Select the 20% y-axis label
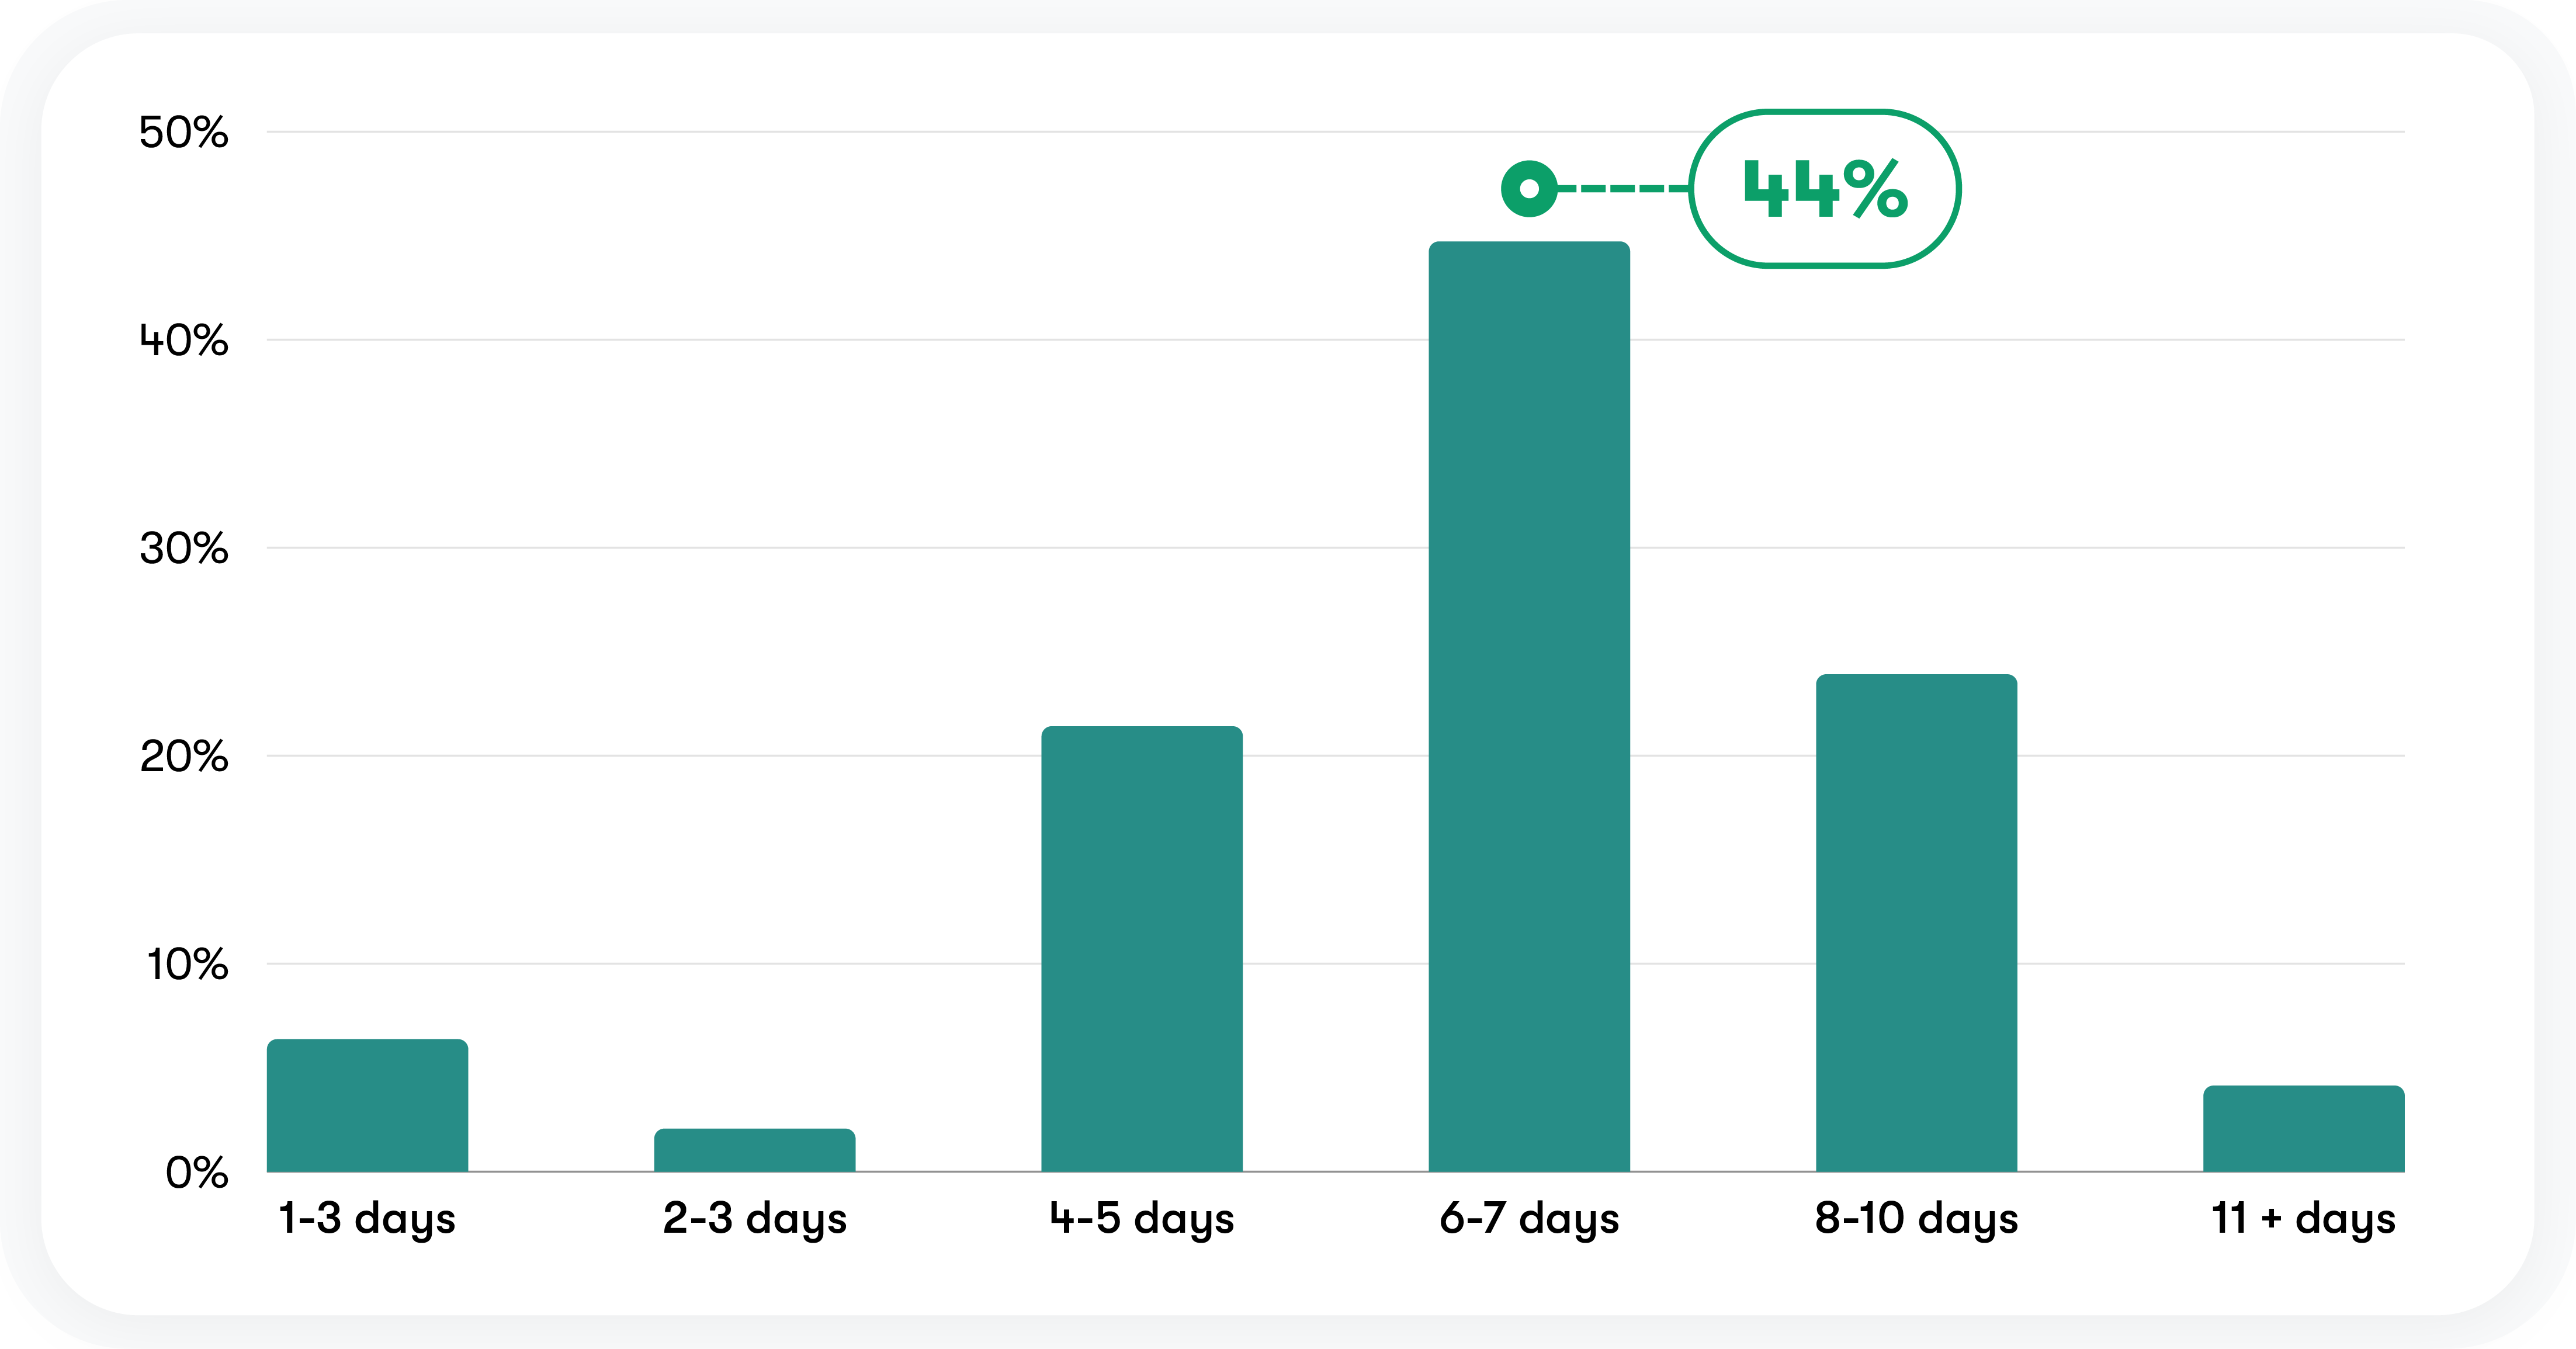Image resolution: width=2576 pixels, height=1349 pixels. [x=184, y=756]
